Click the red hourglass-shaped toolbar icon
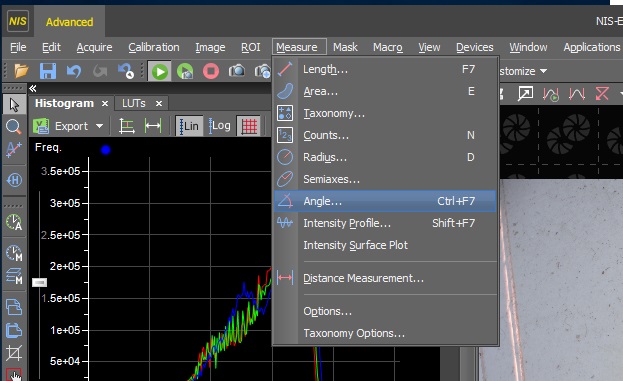623x381 pixels. 602,94
